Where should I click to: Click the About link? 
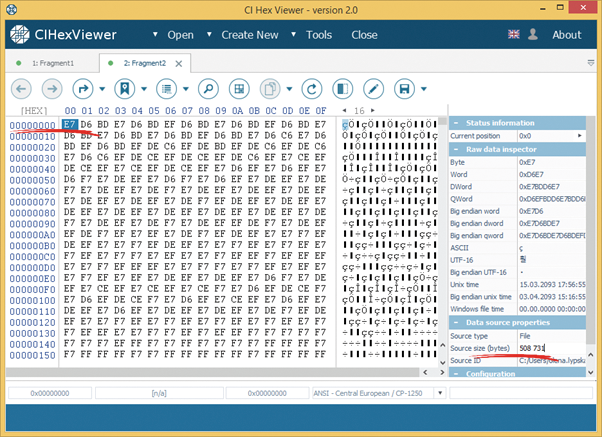567,35
